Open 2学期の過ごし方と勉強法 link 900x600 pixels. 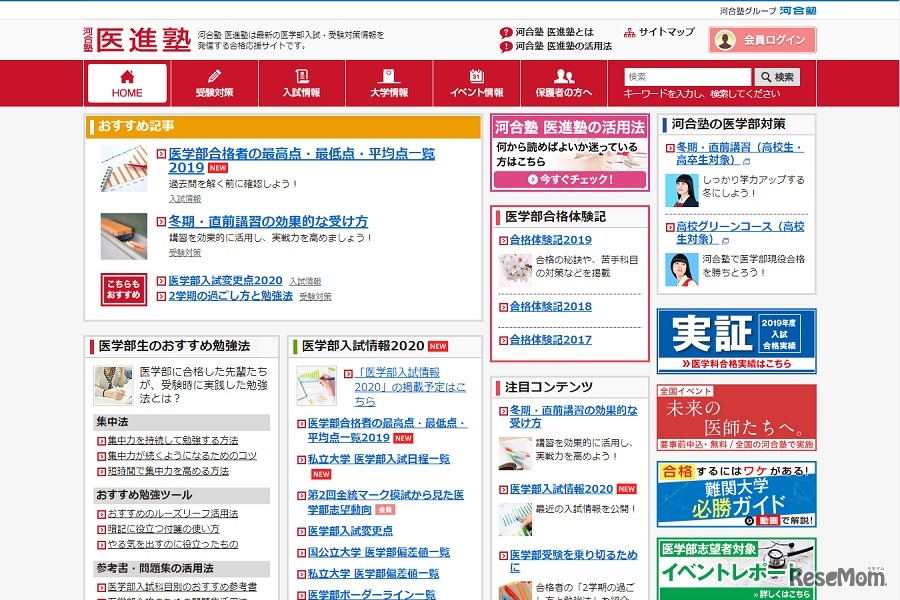tap(230, 296)
